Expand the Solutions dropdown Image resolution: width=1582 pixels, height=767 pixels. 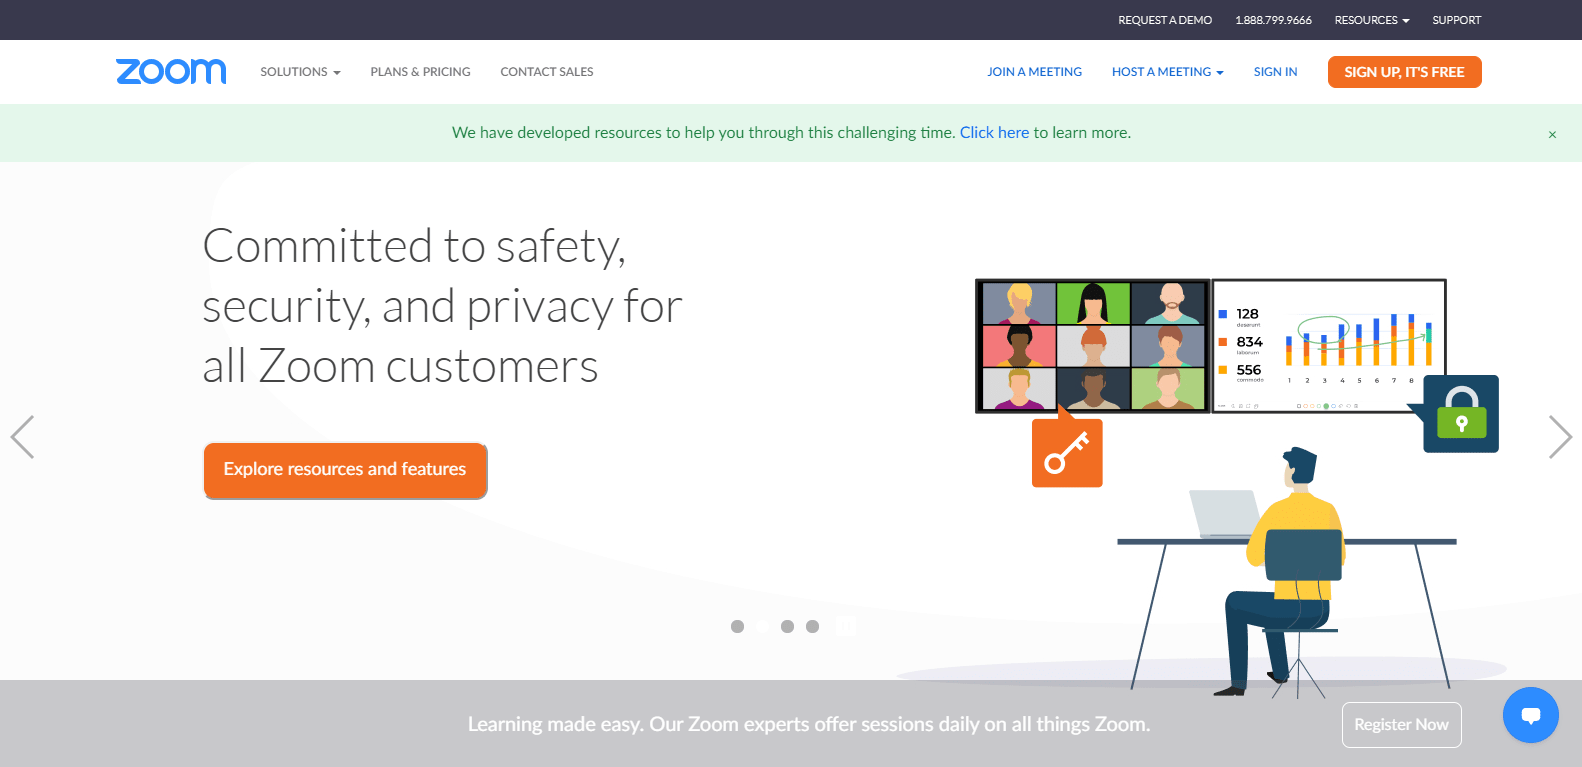click(300, 72)
